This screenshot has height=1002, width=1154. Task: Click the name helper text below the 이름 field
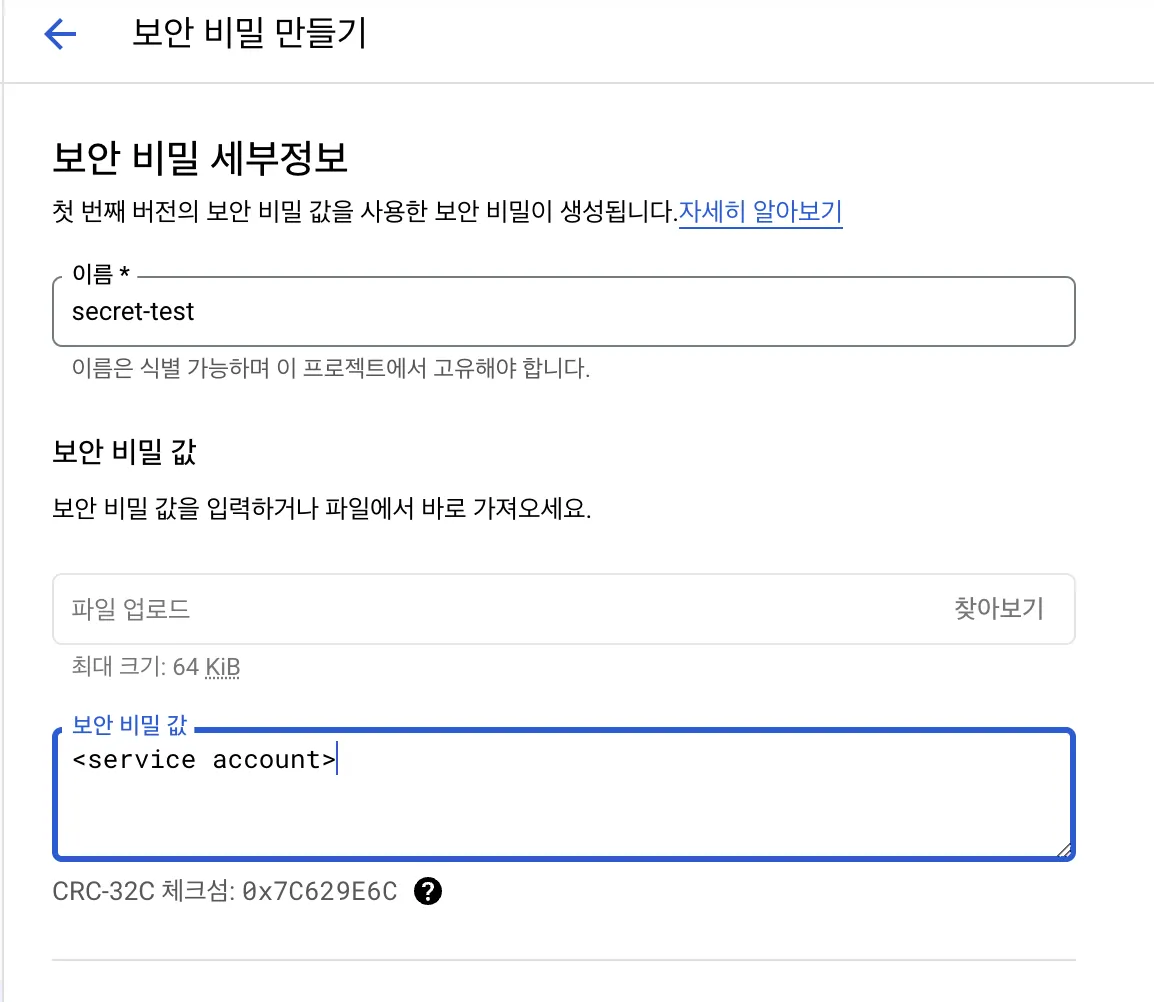(331, 369)
